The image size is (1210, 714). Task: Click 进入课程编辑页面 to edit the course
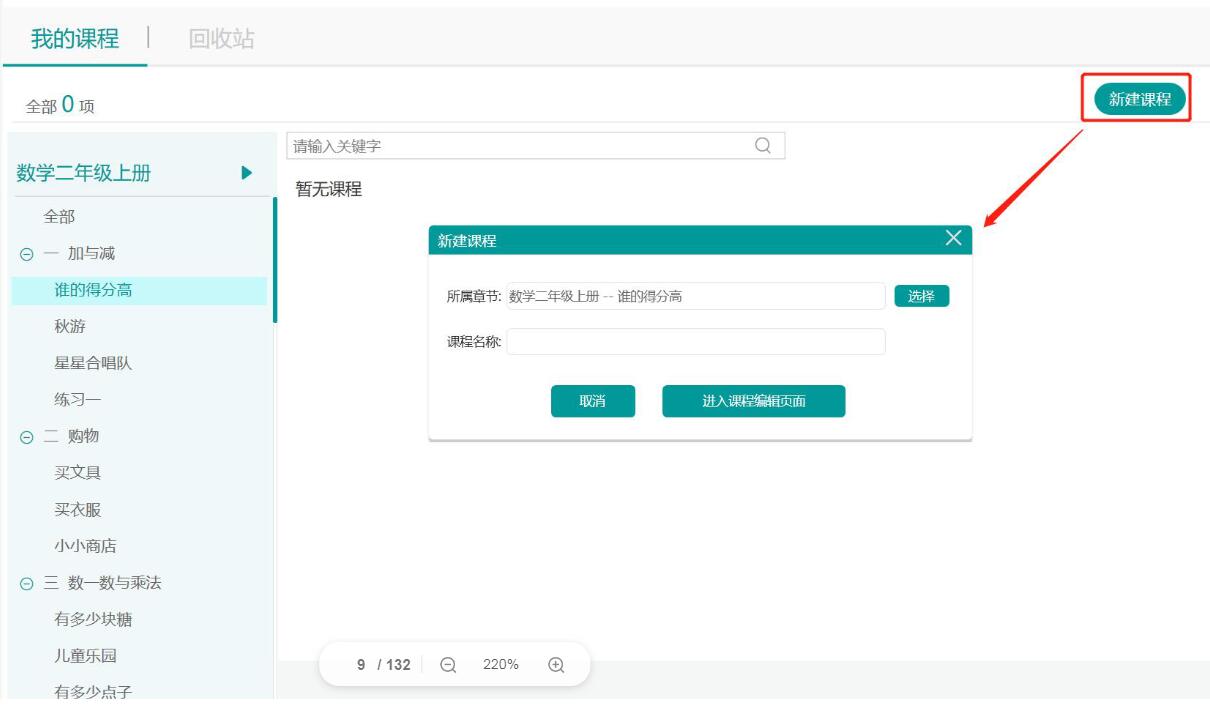coord(752,401)
